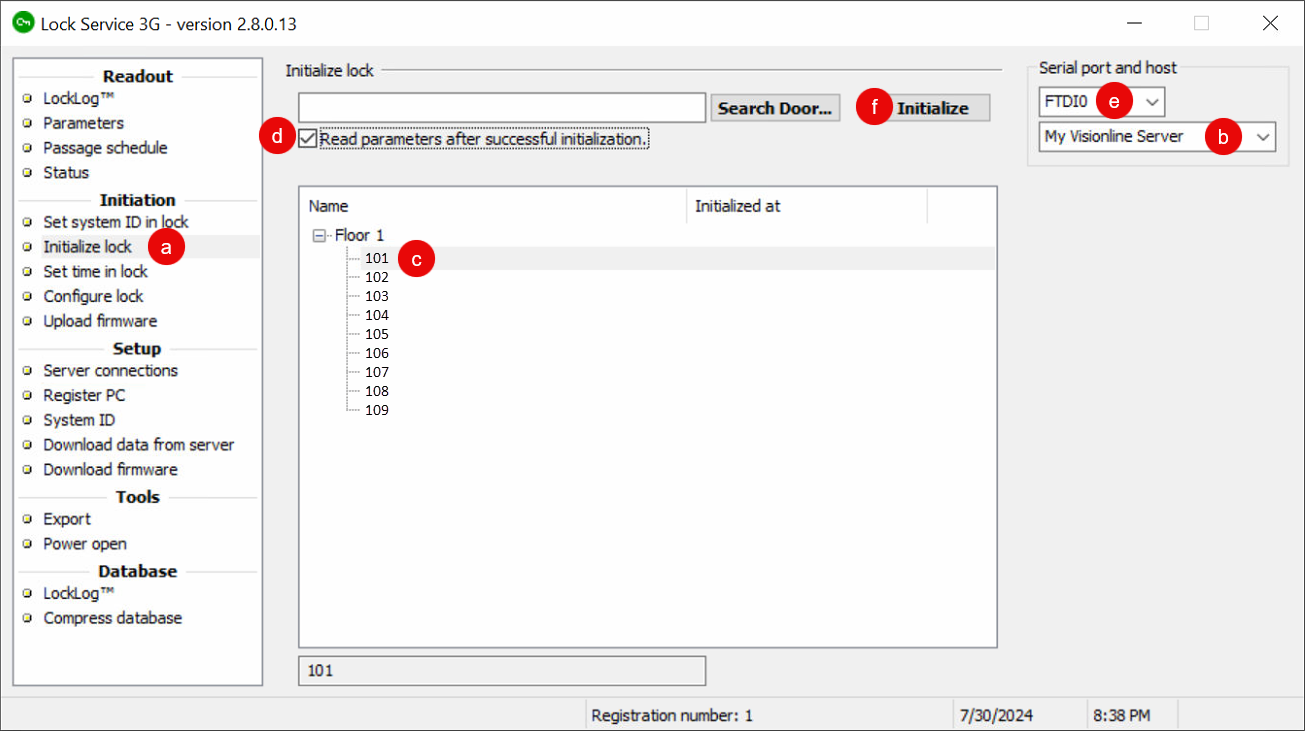
Task: Select door 109 in the door list
Action: (x=376, y=410)
